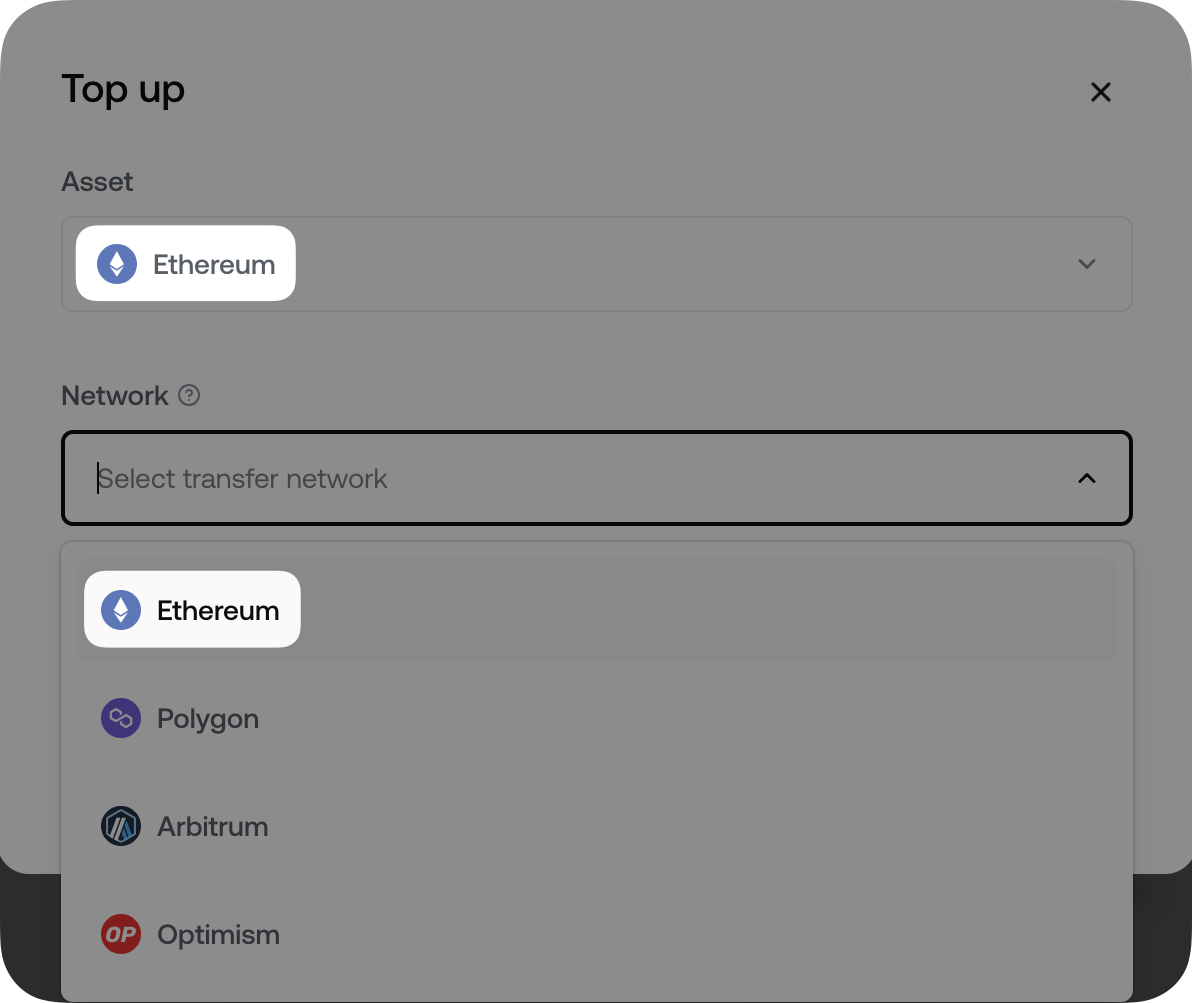Screen dimensions: 1192x1003
Task: Click the X icon to dismiss Top up
Action: [1101, 91]
